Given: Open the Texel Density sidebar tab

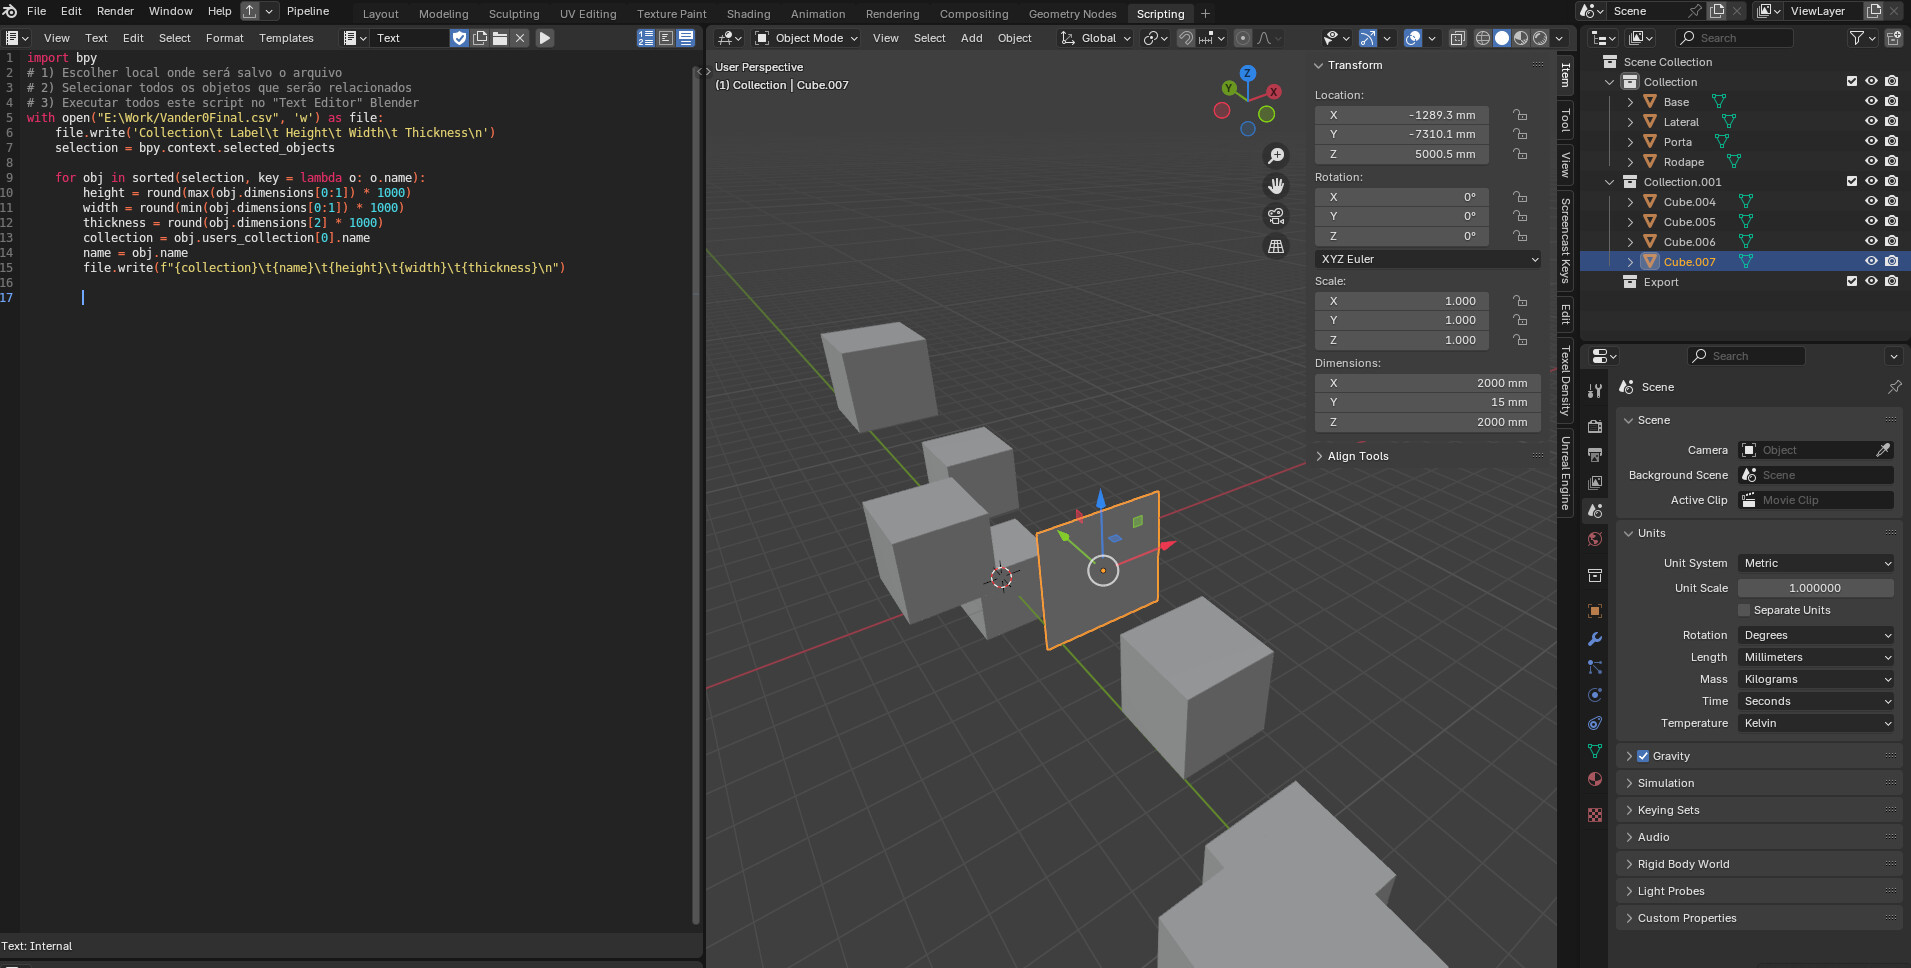Looking at the screenshot, I should [1565, 381].
